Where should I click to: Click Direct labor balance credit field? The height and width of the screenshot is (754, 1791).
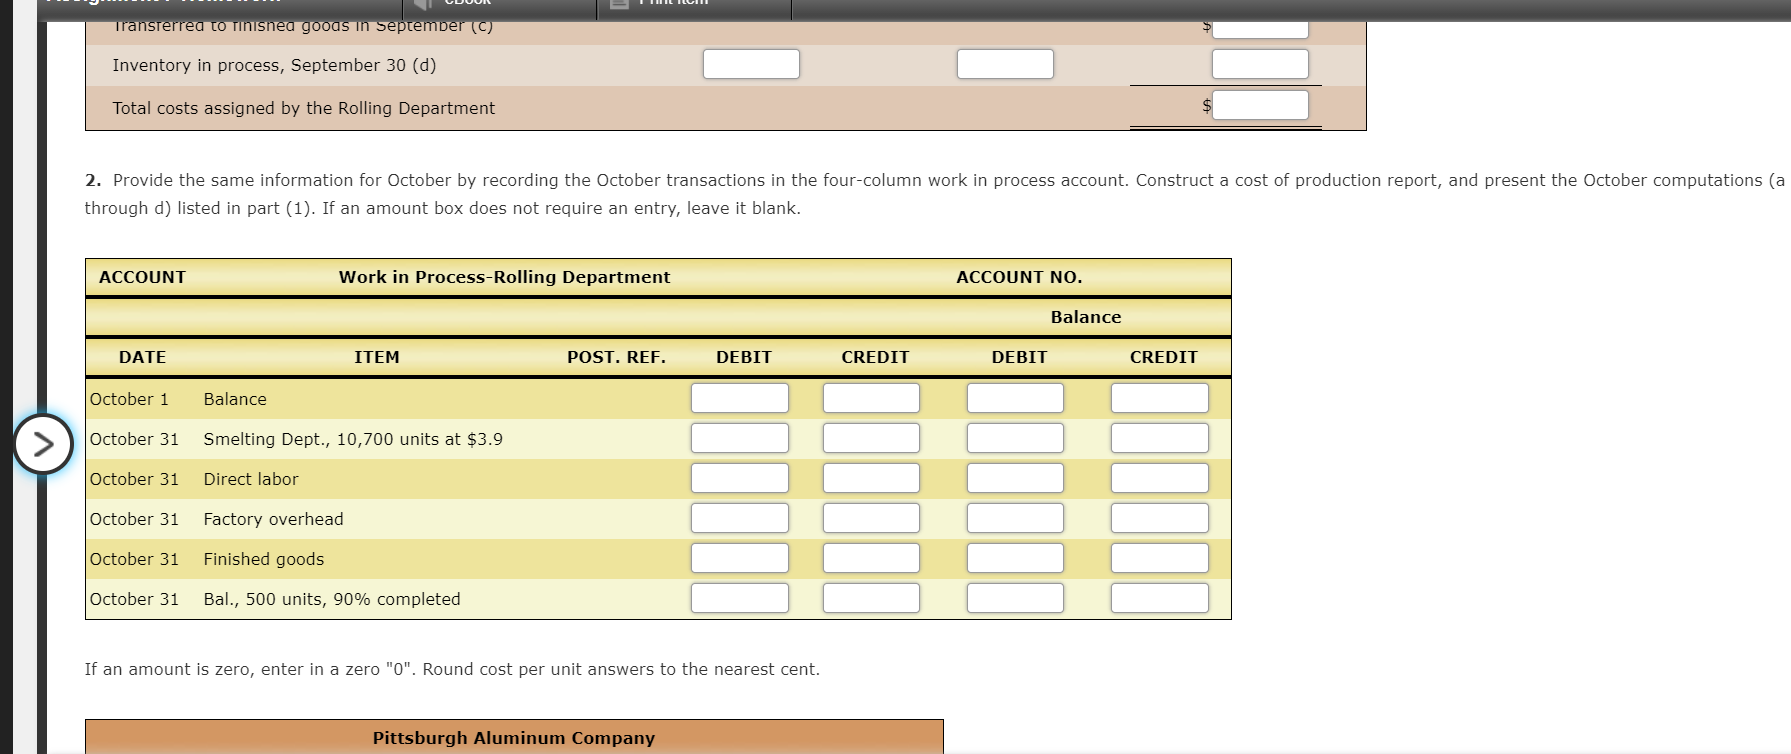pos(1160,478)
